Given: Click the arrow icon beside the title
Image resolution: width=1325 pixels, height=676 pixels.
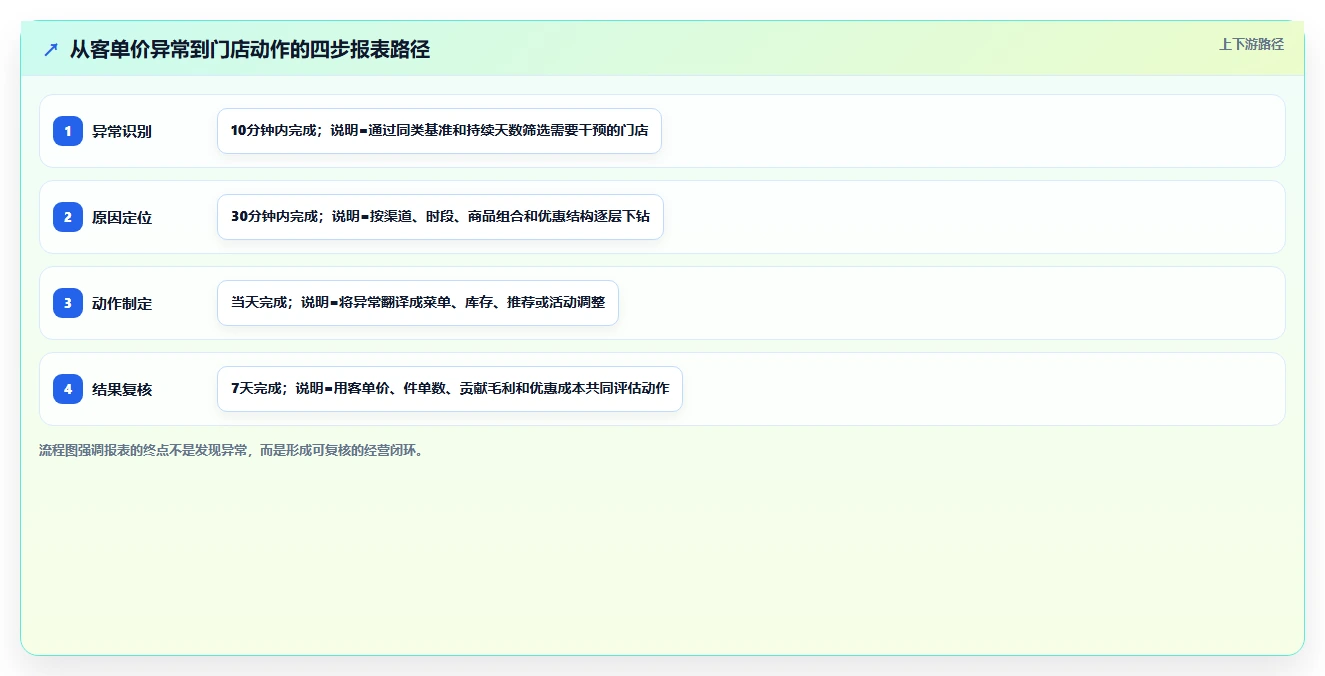Looking at the screenshot, I should tap(51, 49).
